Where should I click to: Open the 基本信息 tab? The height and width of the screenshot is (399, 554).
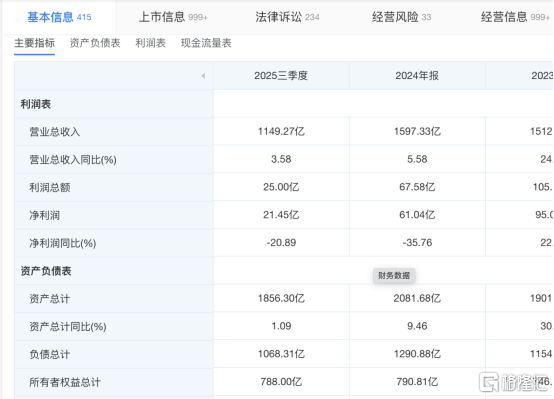coord(59,17)
